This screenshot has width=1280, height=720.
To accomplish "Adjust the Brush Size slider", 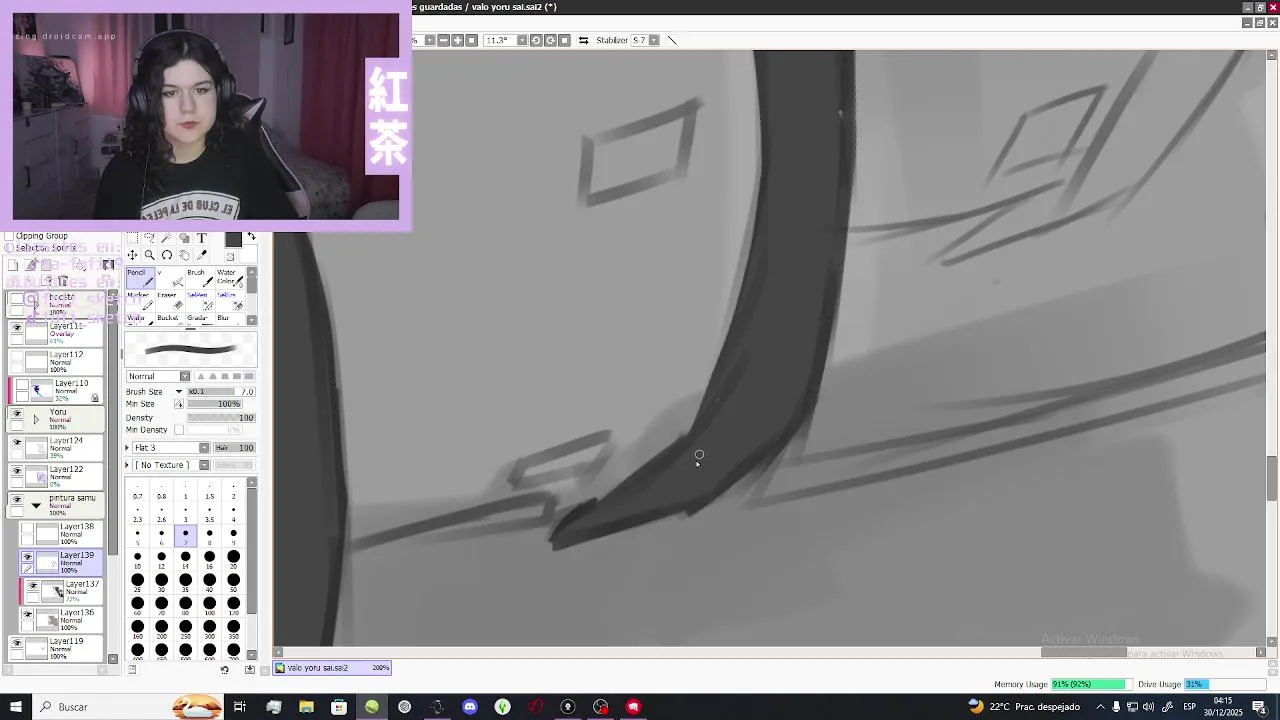I will point(220,392).
